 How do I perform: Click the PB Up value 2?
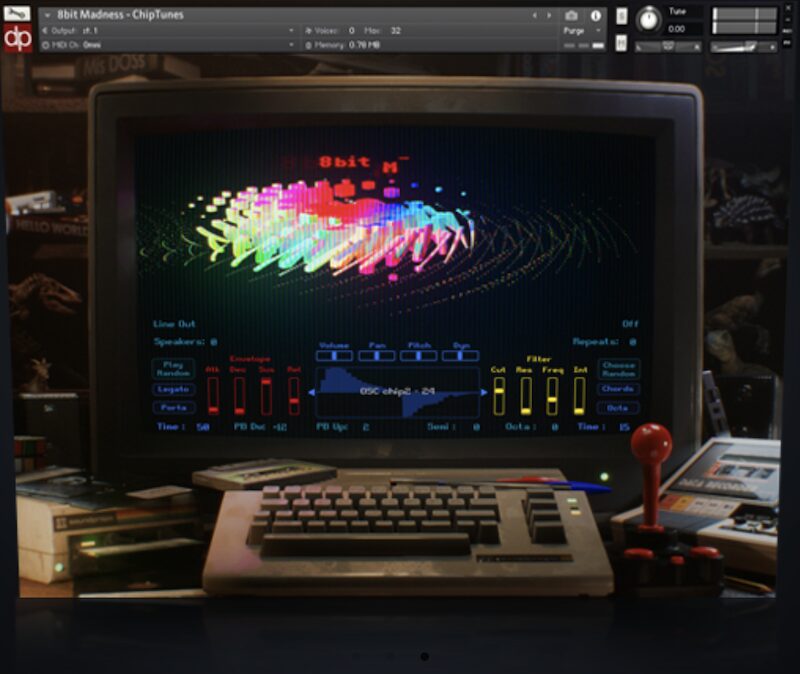click(366, 427)
